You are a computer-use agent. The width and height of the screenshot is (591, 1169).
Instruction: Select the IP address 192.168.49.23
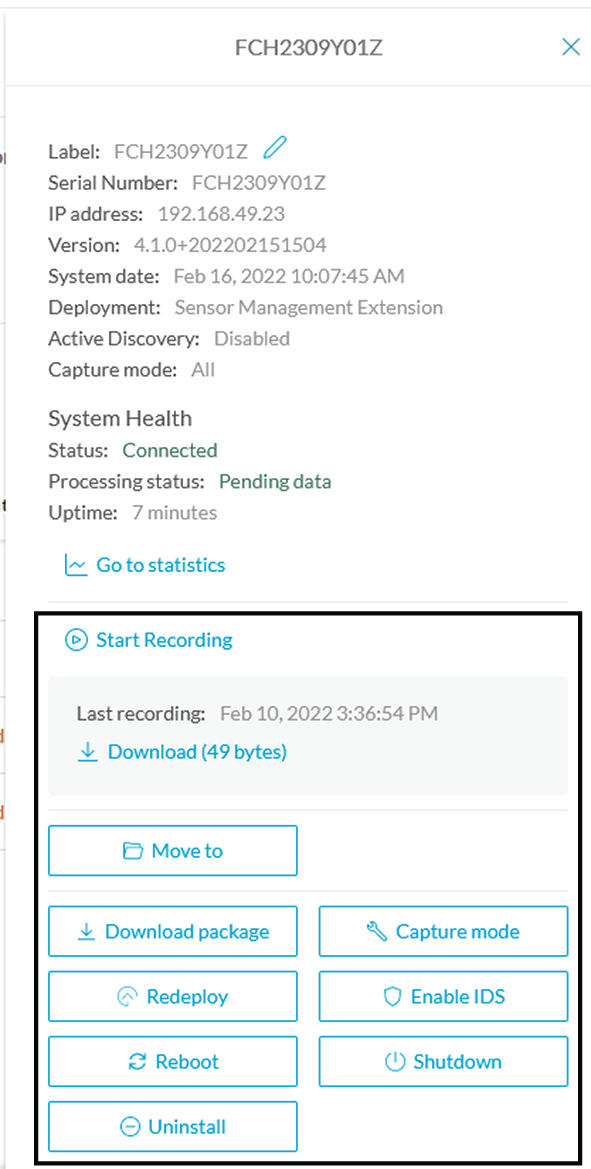coord(221,214)
